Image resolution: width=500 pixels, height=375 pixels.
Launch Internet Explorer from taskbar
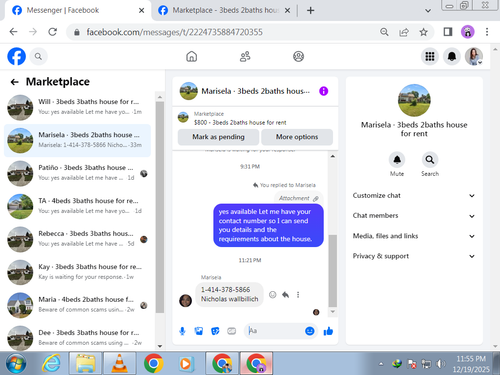[x=51, y=363]
